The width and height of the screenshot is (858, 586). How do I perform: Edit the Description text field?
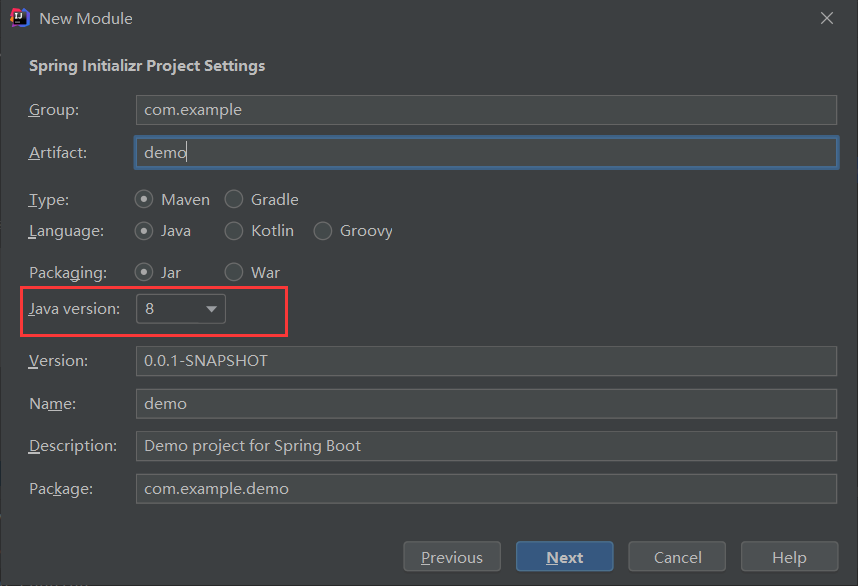click(x=486, y=446)
